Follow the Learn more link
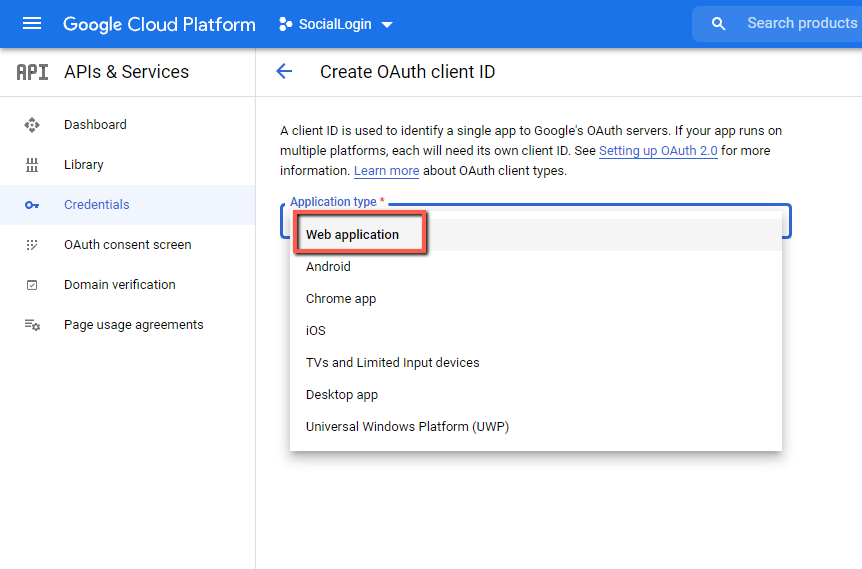This screenshot has width=862, height=569. click(x=386, y=171)
